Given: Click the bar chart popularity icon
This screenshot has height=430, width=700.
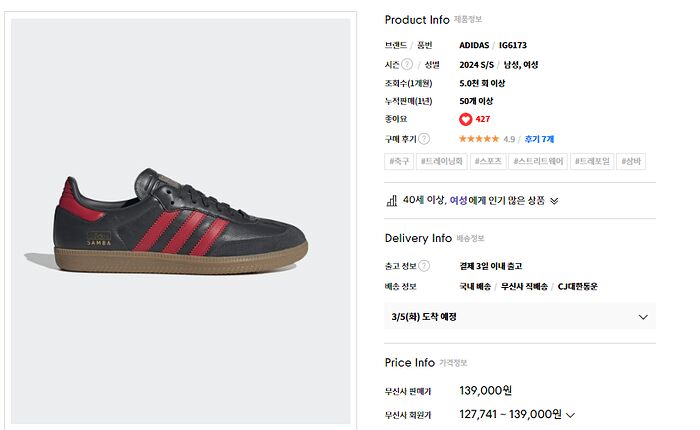Looking at the screenshot, I should click(391, 200).
